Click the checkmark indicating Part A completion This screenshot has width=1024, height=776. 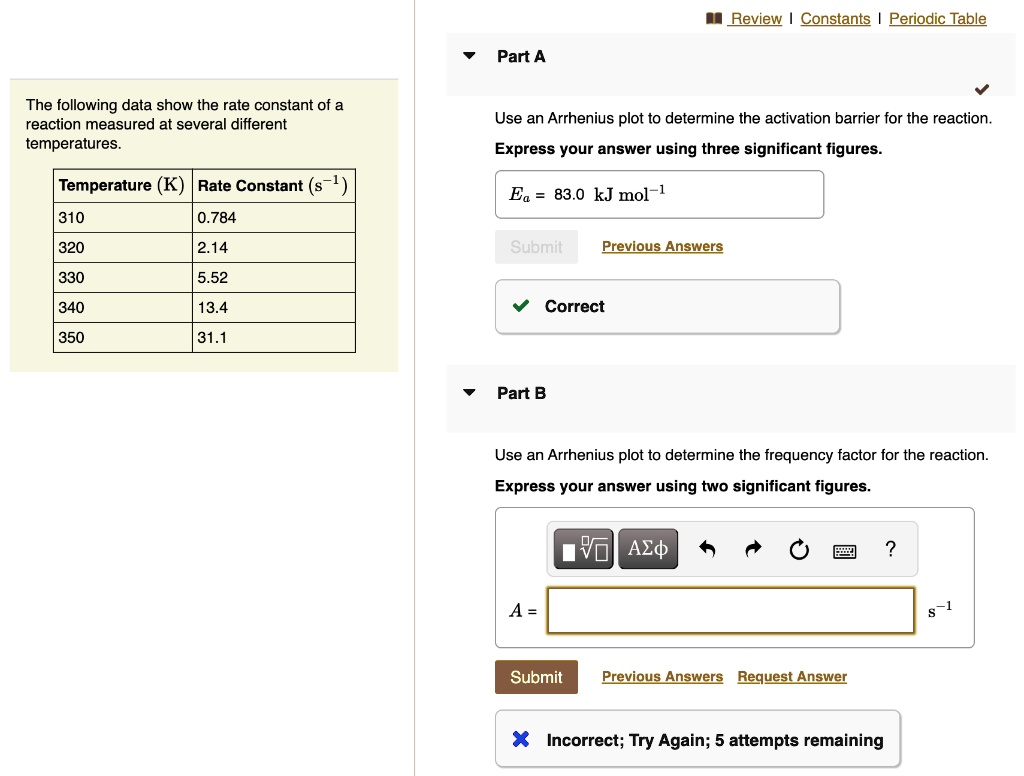981,89
